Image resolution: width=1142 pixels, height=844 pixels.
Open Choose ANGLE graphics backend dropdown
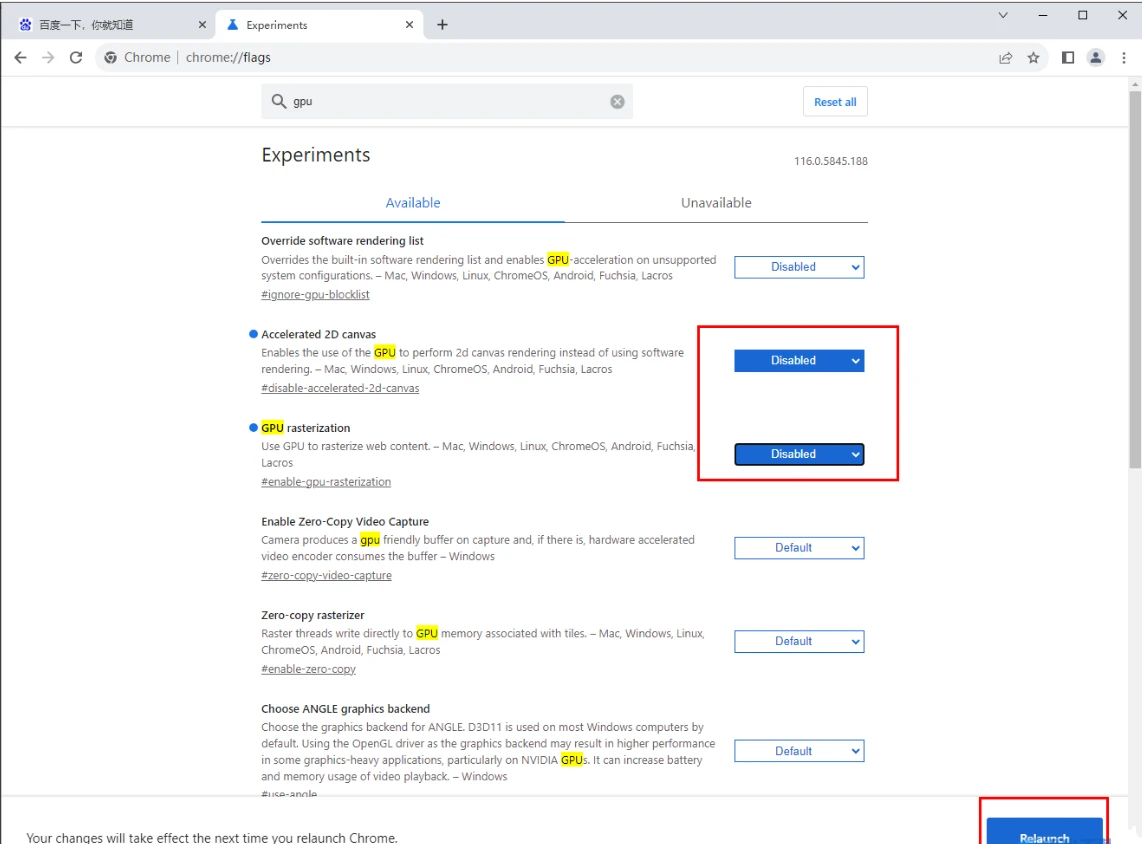[x=799, y=751]
